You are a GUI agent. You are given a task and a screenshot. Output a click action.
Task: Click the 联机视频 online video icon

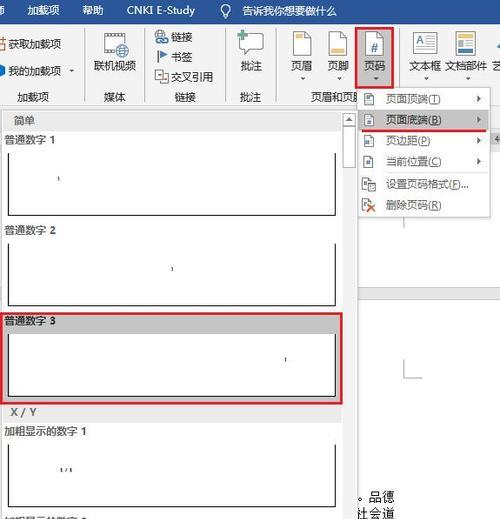point(115,45)
